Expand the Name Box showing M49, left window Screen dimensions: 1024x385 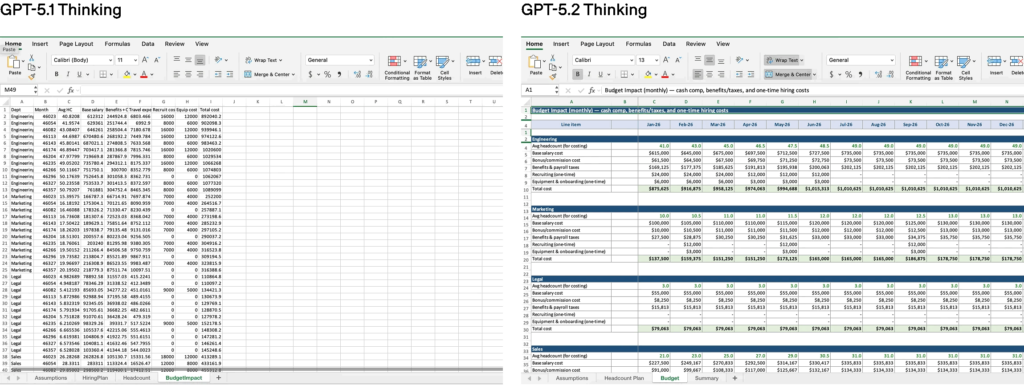coord(35,90)
